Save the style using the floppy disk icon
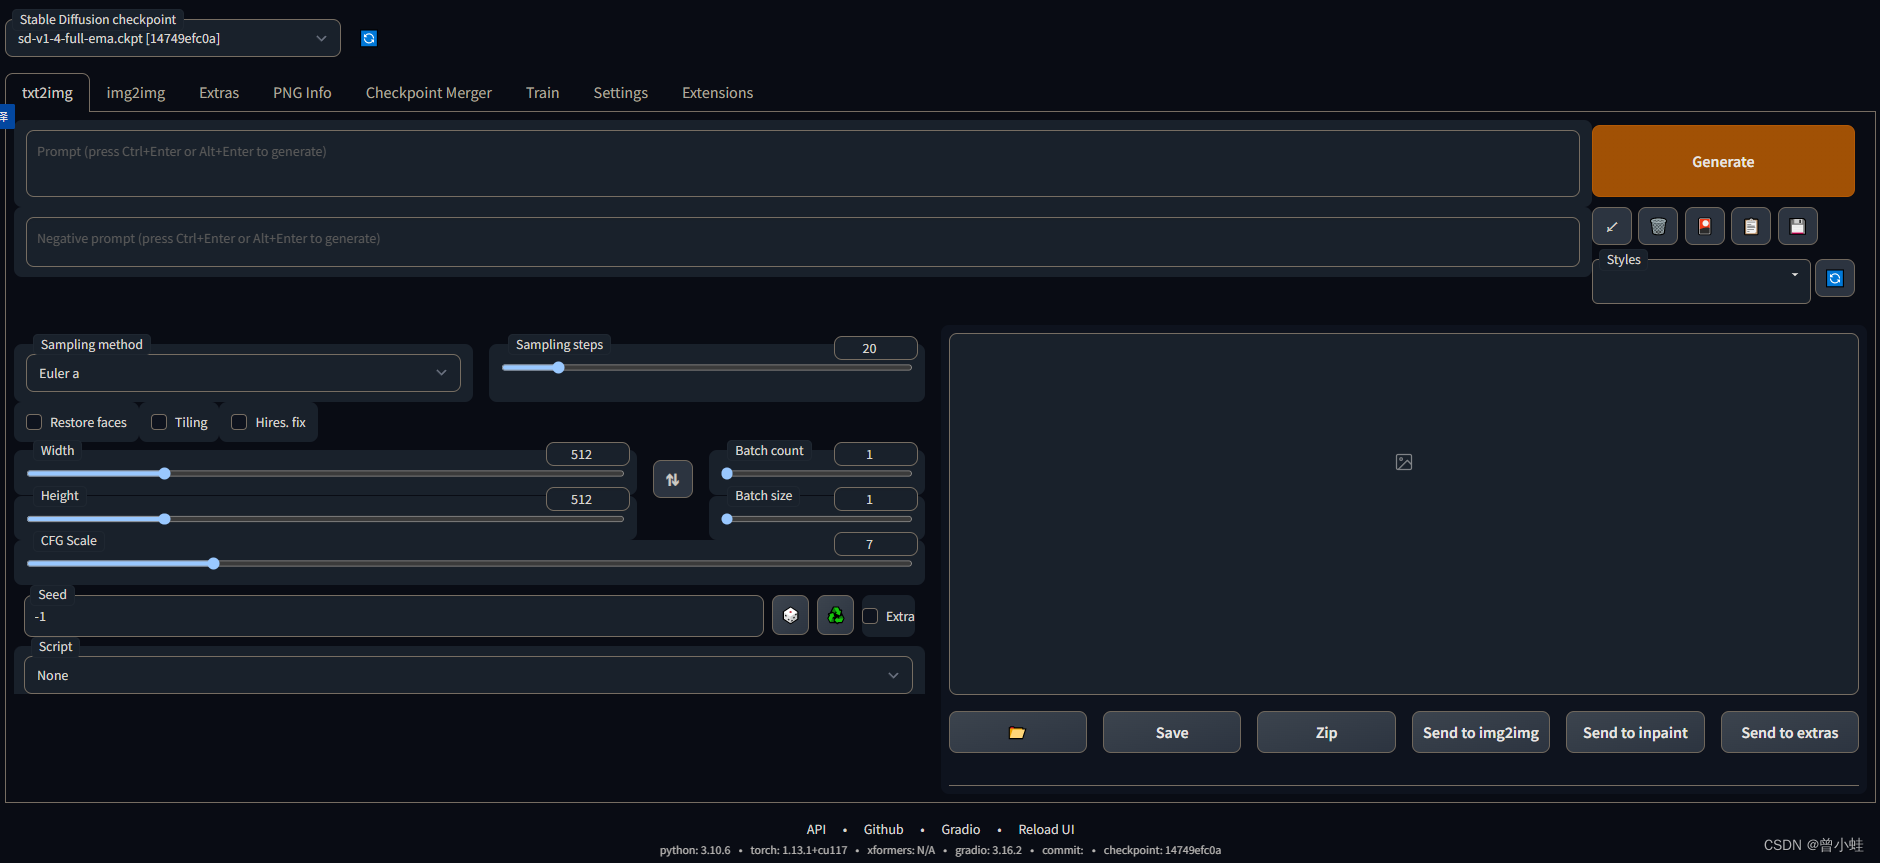Viewport: 1880px width, 863px height. point(1798,226)
